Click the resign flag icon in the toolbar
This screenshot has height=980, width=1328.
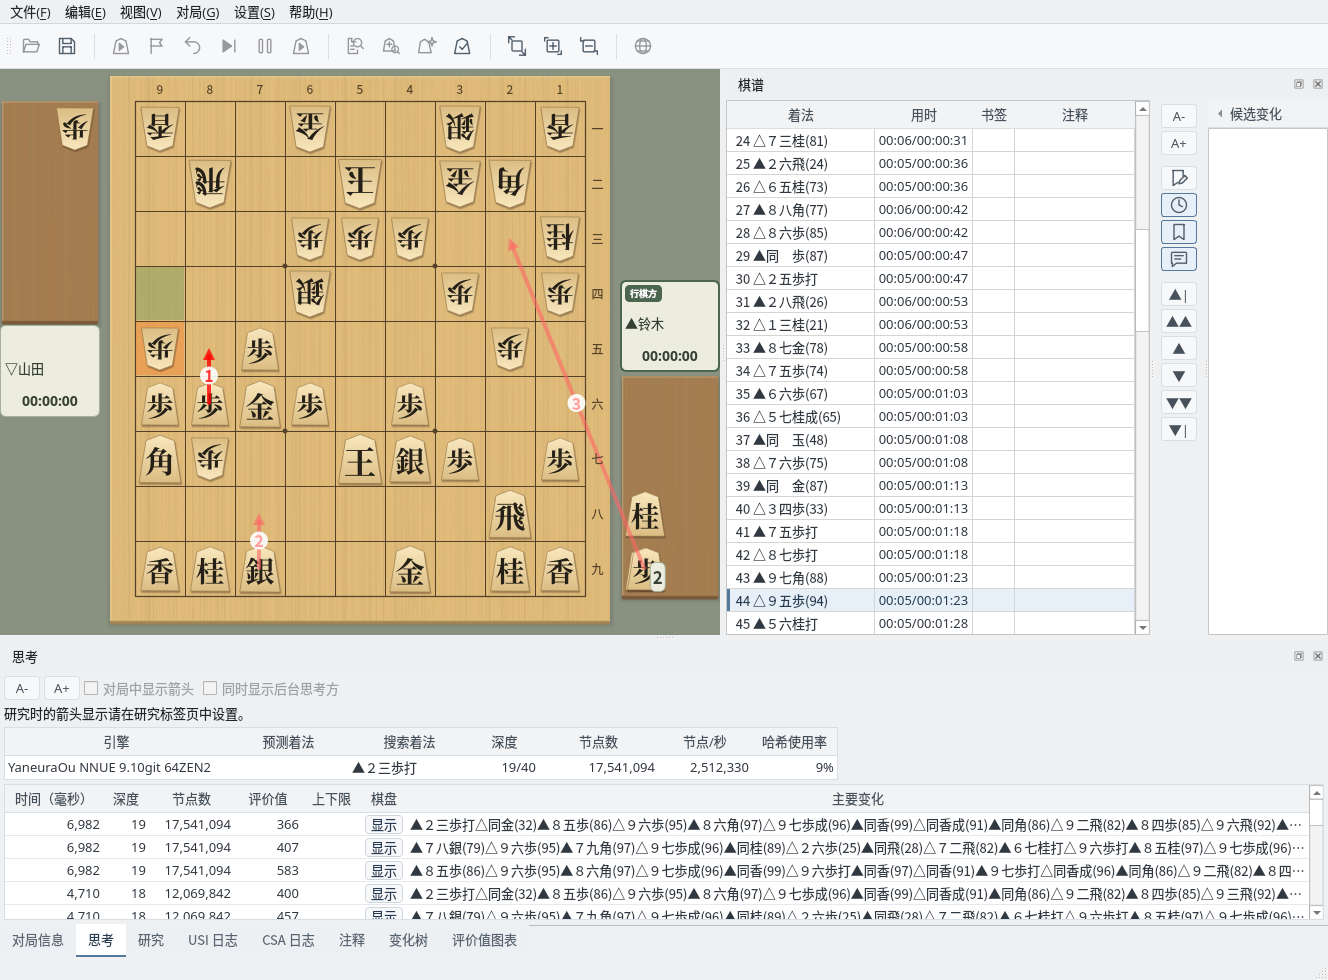157,46
